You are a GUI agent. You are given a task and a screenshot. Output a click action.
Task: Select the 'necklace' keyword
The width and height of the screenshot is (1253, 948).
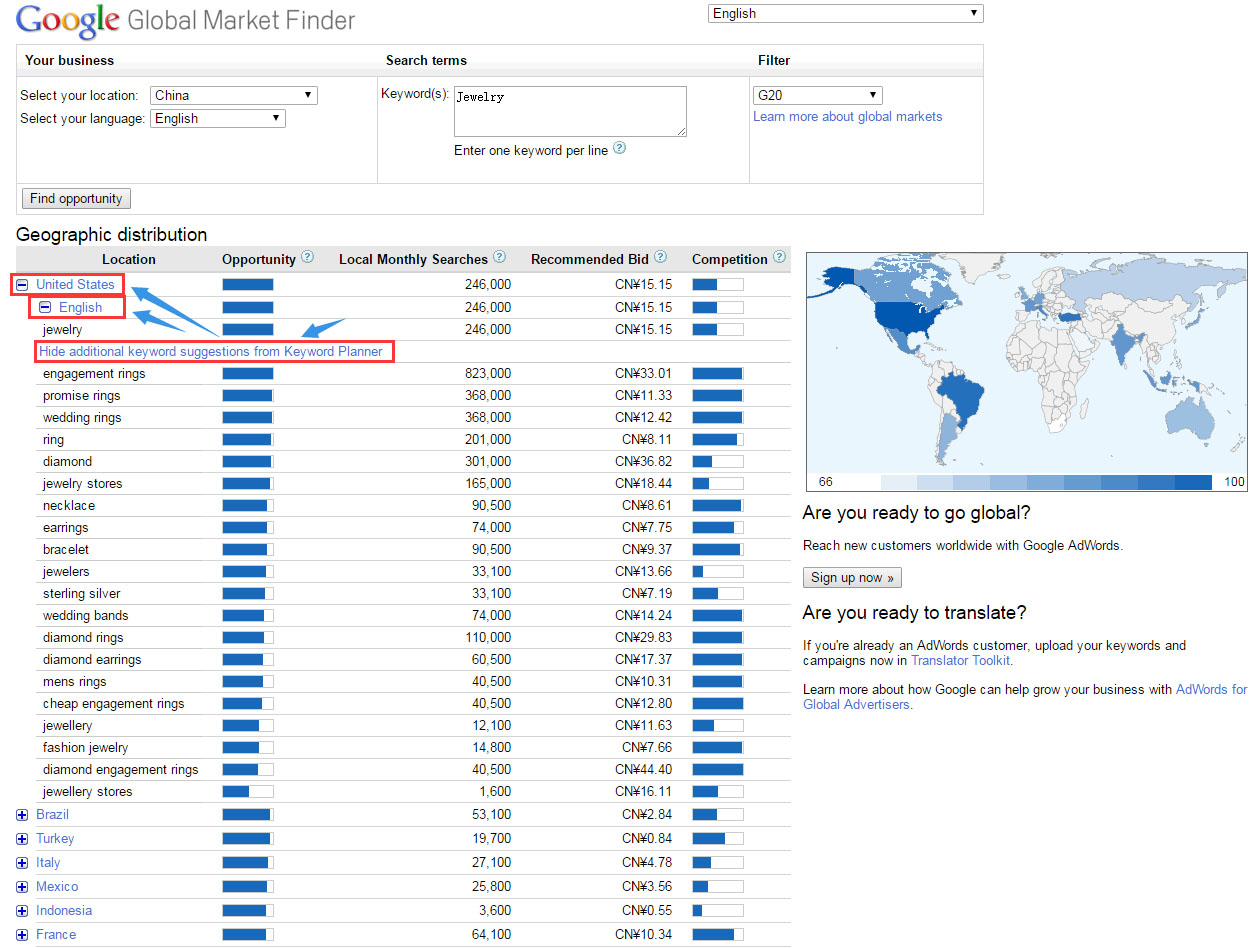click(x=69, y=505)
